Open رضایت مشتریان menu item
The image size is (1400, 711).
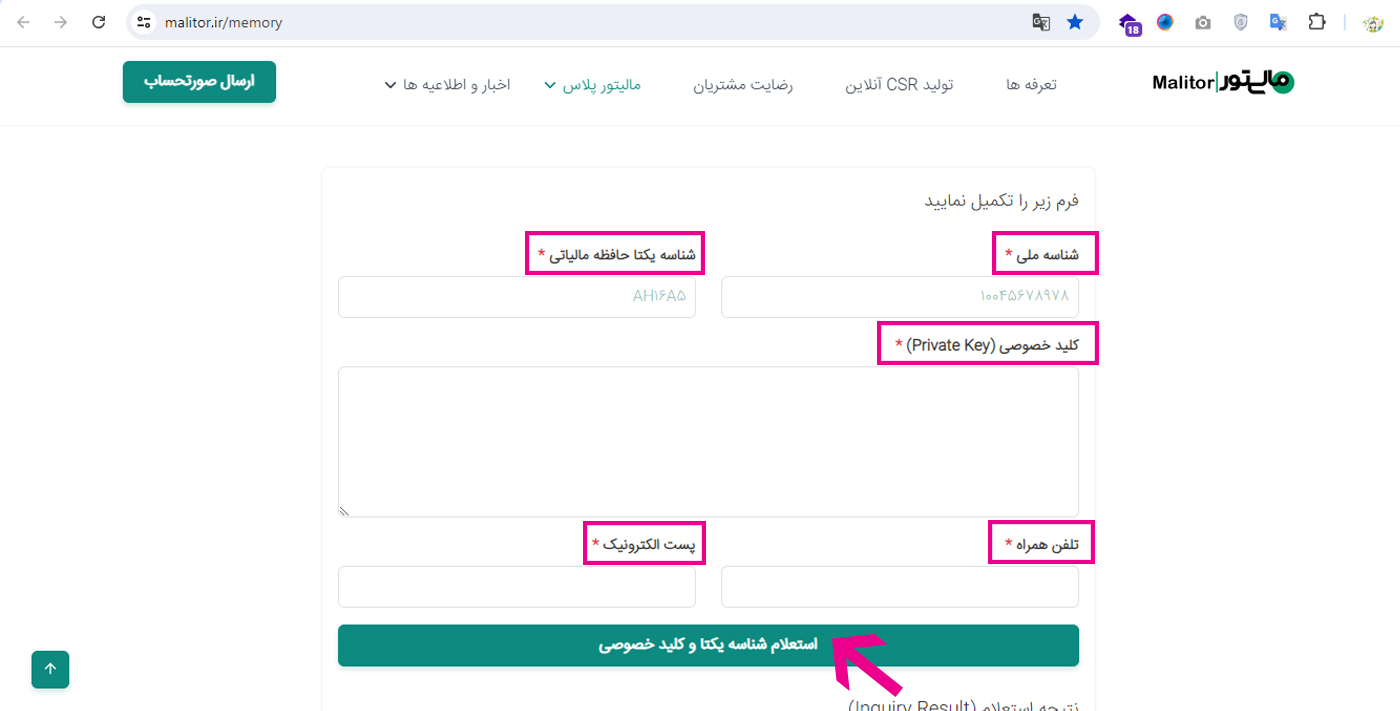[743, 85]
